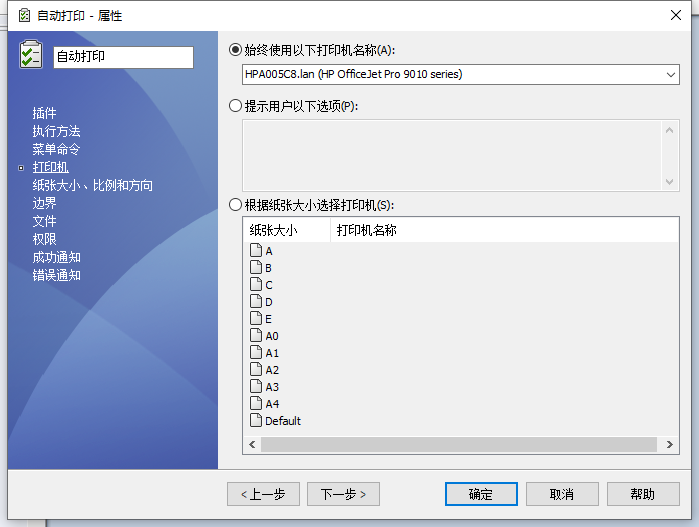
Task: Close the 自动打印 properties dialog
Action: click(x=676, y=15)
